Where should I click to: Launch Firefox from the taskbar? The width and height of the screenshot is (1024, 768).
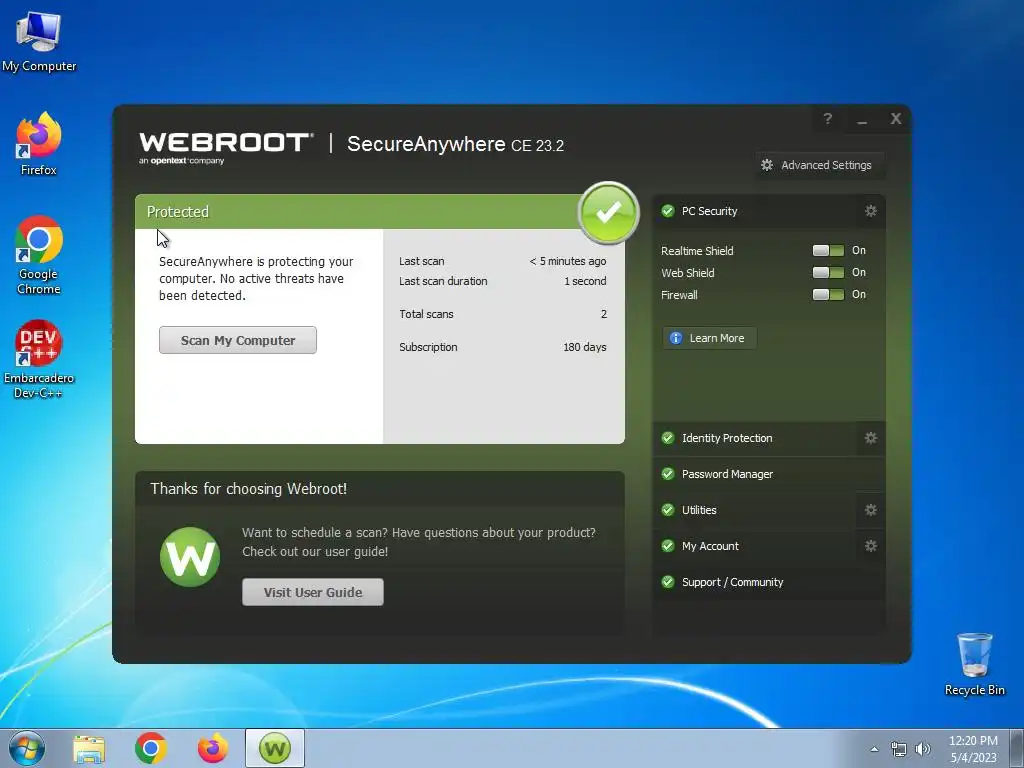click(x=212, y=748)
